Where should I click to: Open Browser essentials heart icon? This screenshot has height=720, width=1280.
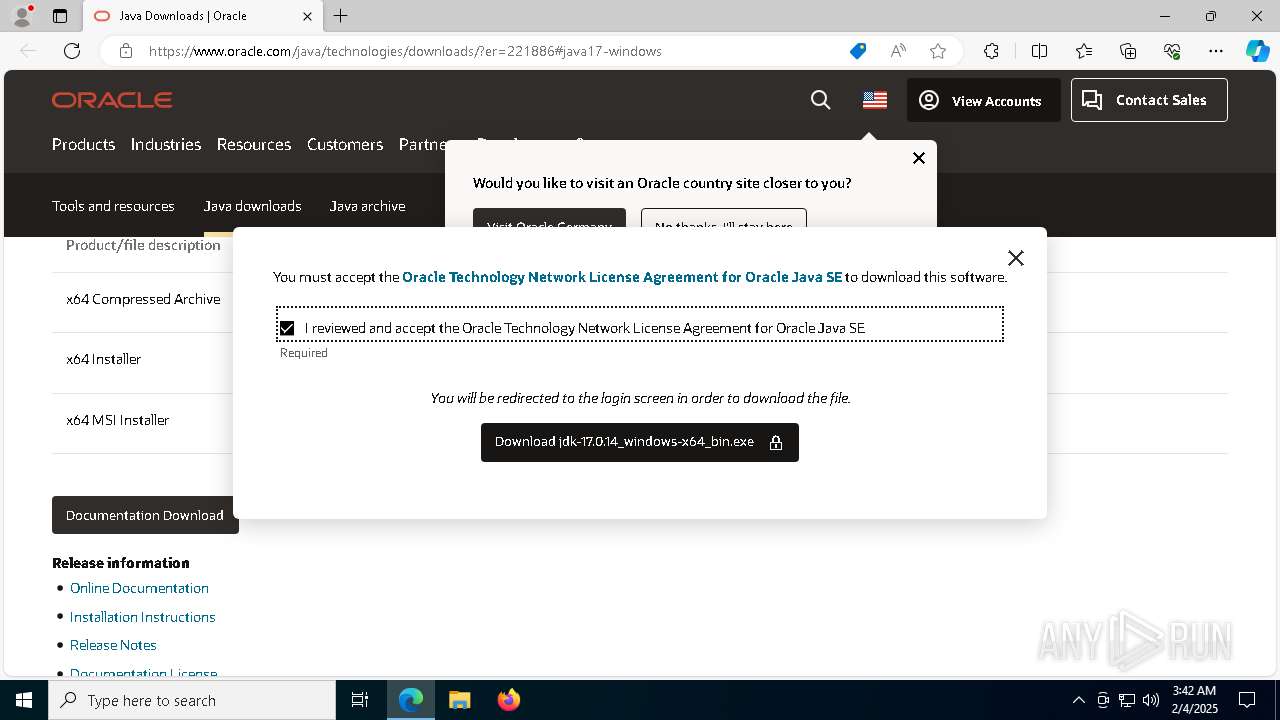(x=1172, y=51)
